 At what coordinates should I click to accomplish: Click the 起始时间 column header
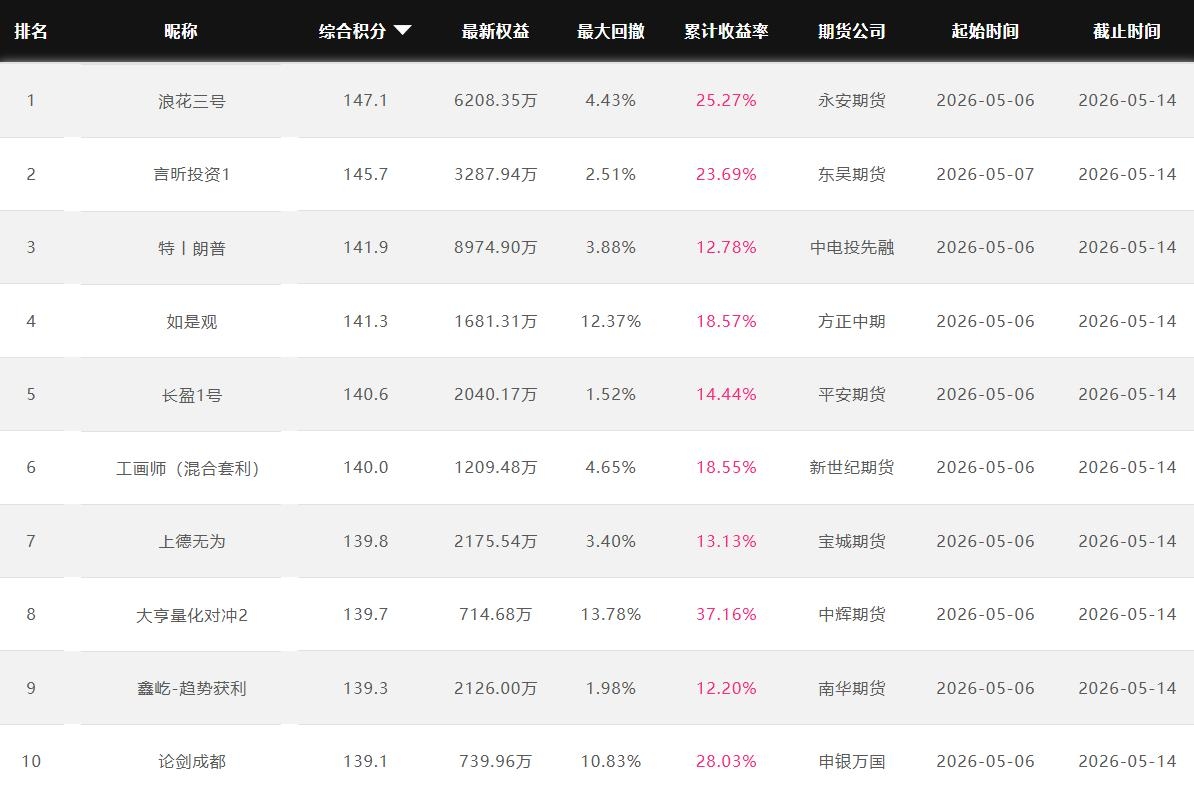[x=985, y=31]
